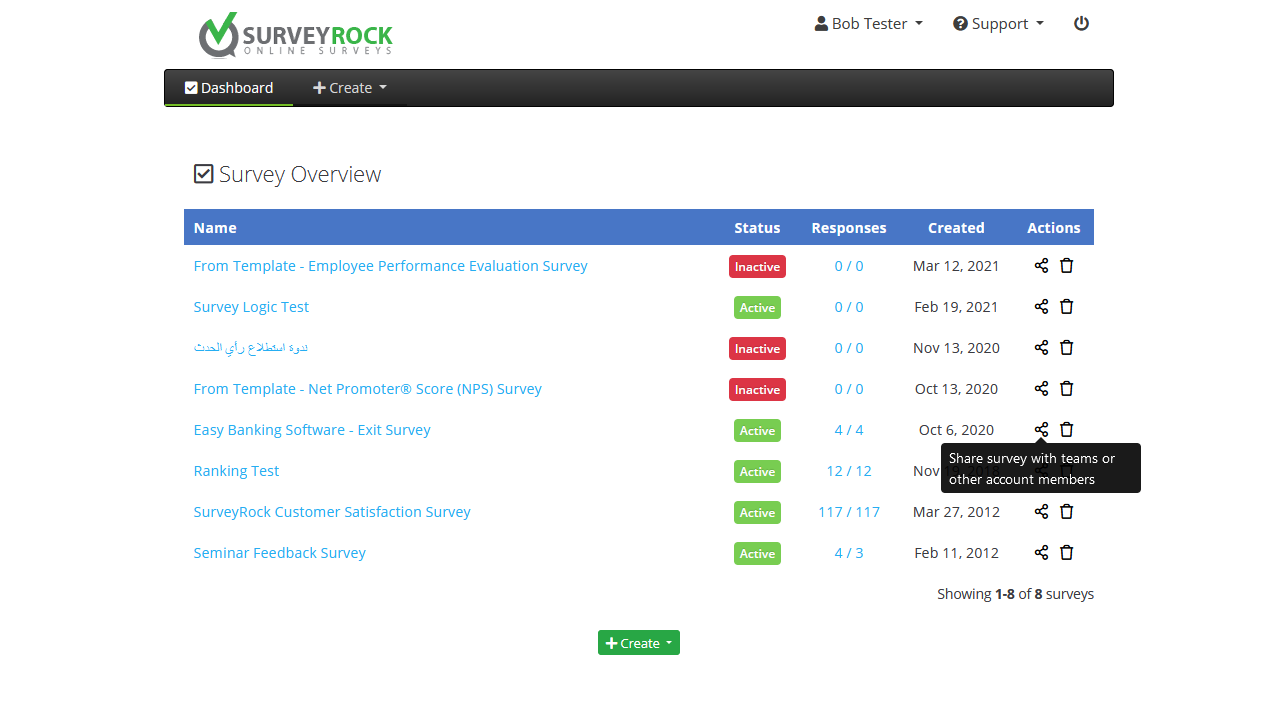The height and width of the screenshot is (720, 1280).
Task: Click Active badge of Survey Logic Test
Action: tap(757, 308)
